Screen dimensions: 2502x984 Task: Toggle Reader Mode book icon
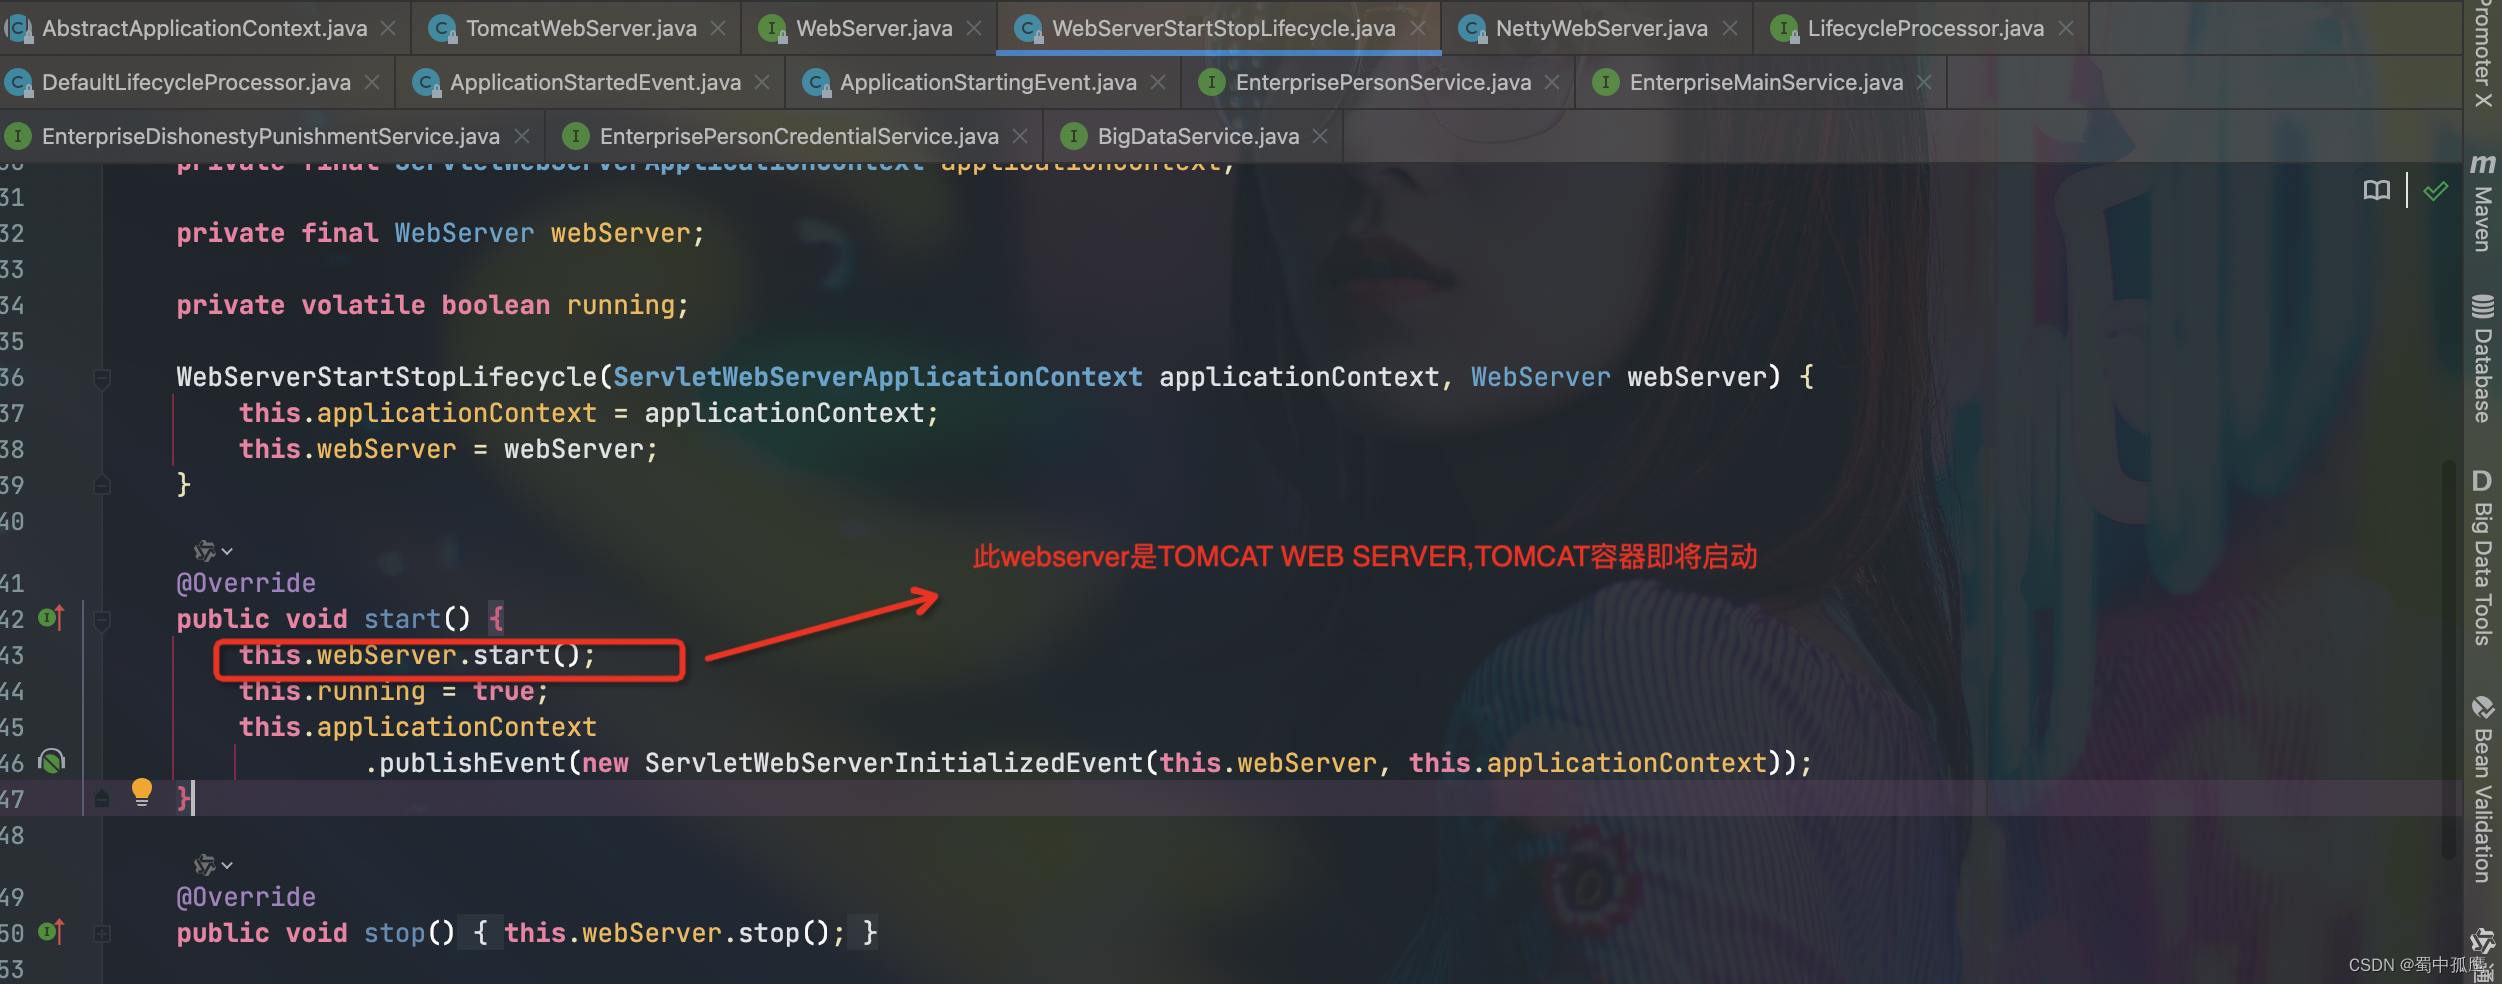2377,190
